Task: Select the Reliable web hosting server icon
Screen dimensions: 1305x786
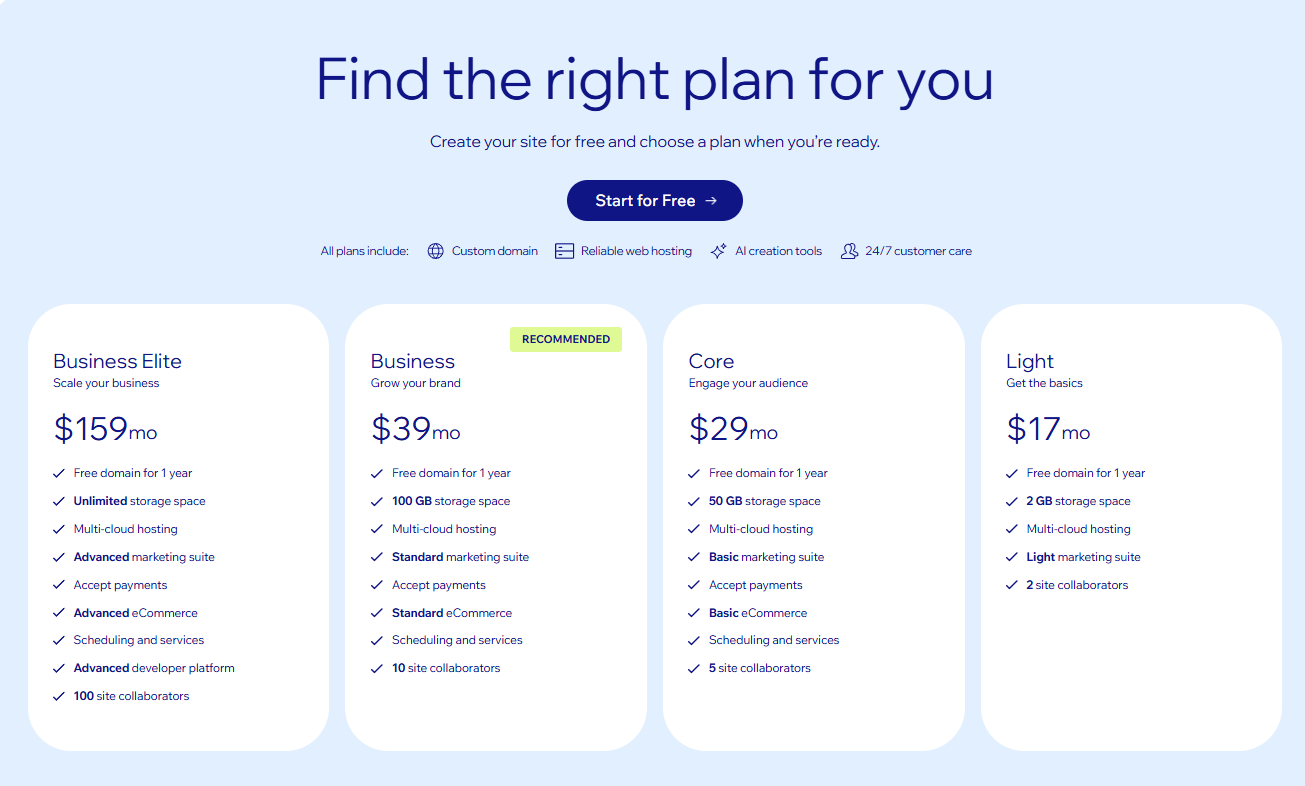Action: tap(563, 251)
